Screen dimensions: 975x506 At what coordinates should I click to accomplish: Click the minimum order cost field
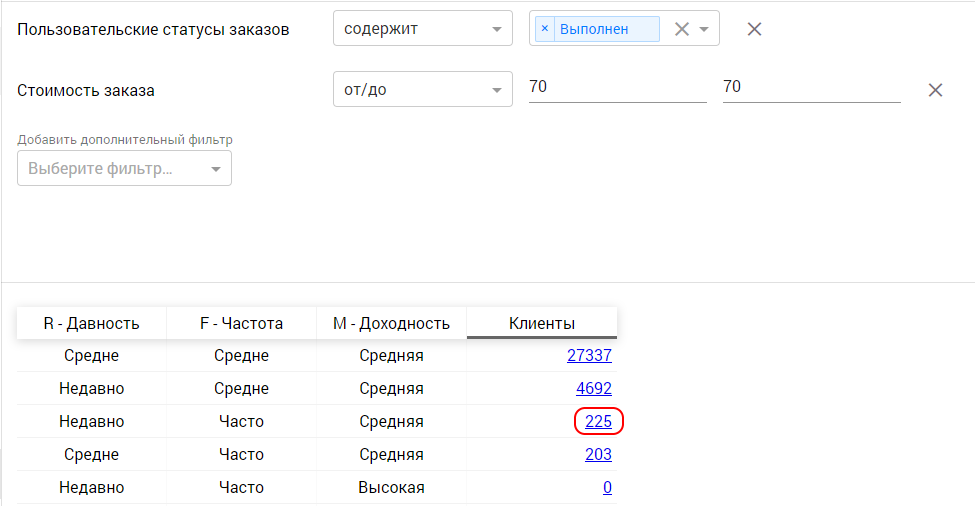617,88
